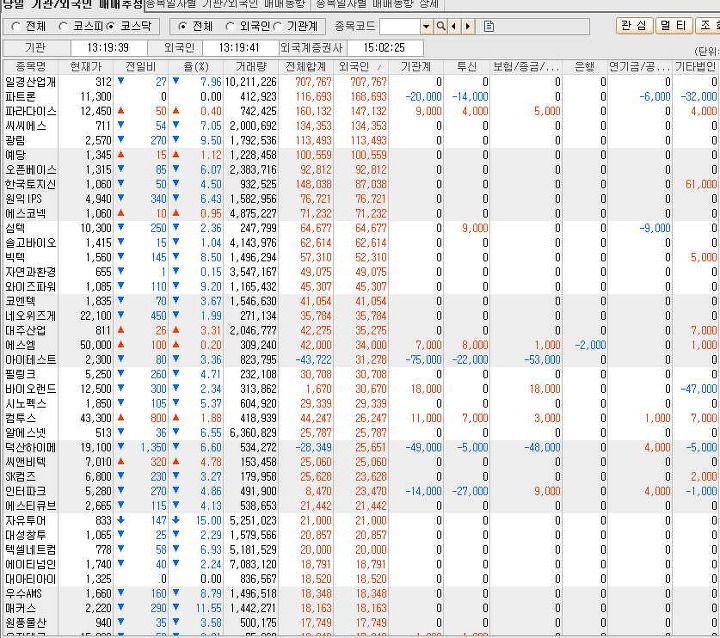
Task: Select the 인터파크 stock row
Action: click(360, 491)
